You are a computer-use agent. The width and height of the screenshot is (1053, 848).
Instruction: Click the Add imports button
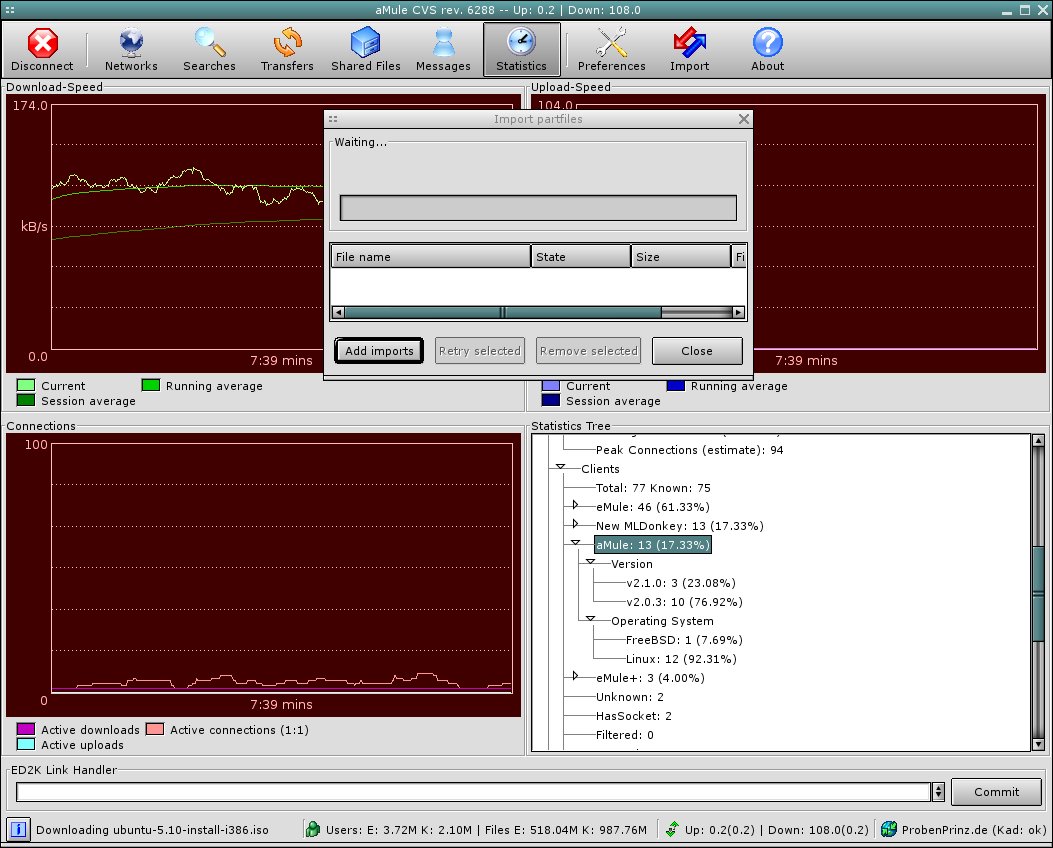(379, 350)
